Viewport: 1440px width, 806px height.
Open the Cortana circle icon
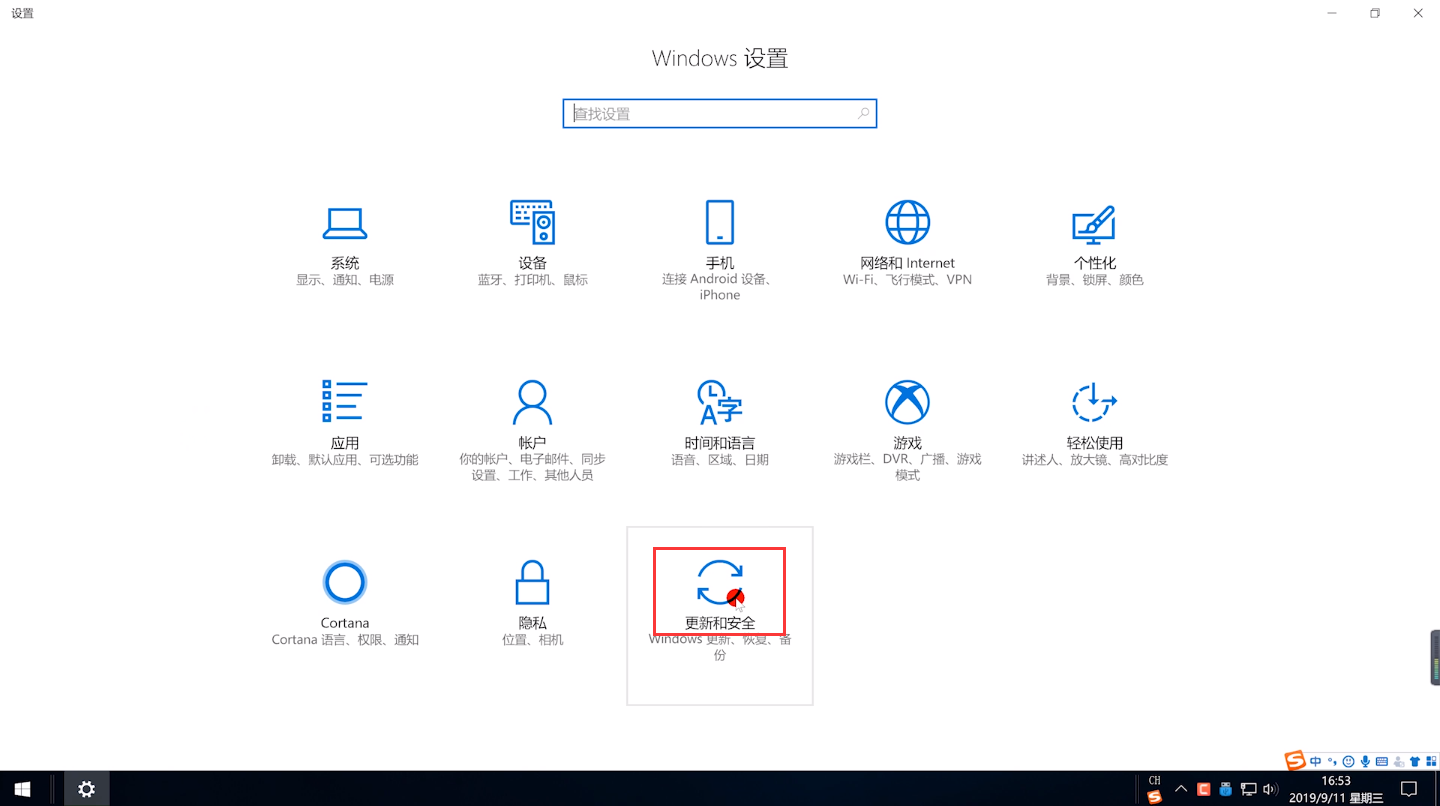point(345,582)
